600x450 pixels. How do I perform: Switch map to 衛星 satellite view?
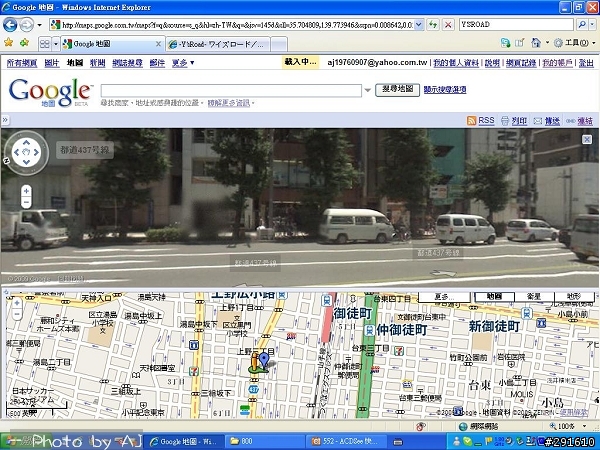coord(534,297)
